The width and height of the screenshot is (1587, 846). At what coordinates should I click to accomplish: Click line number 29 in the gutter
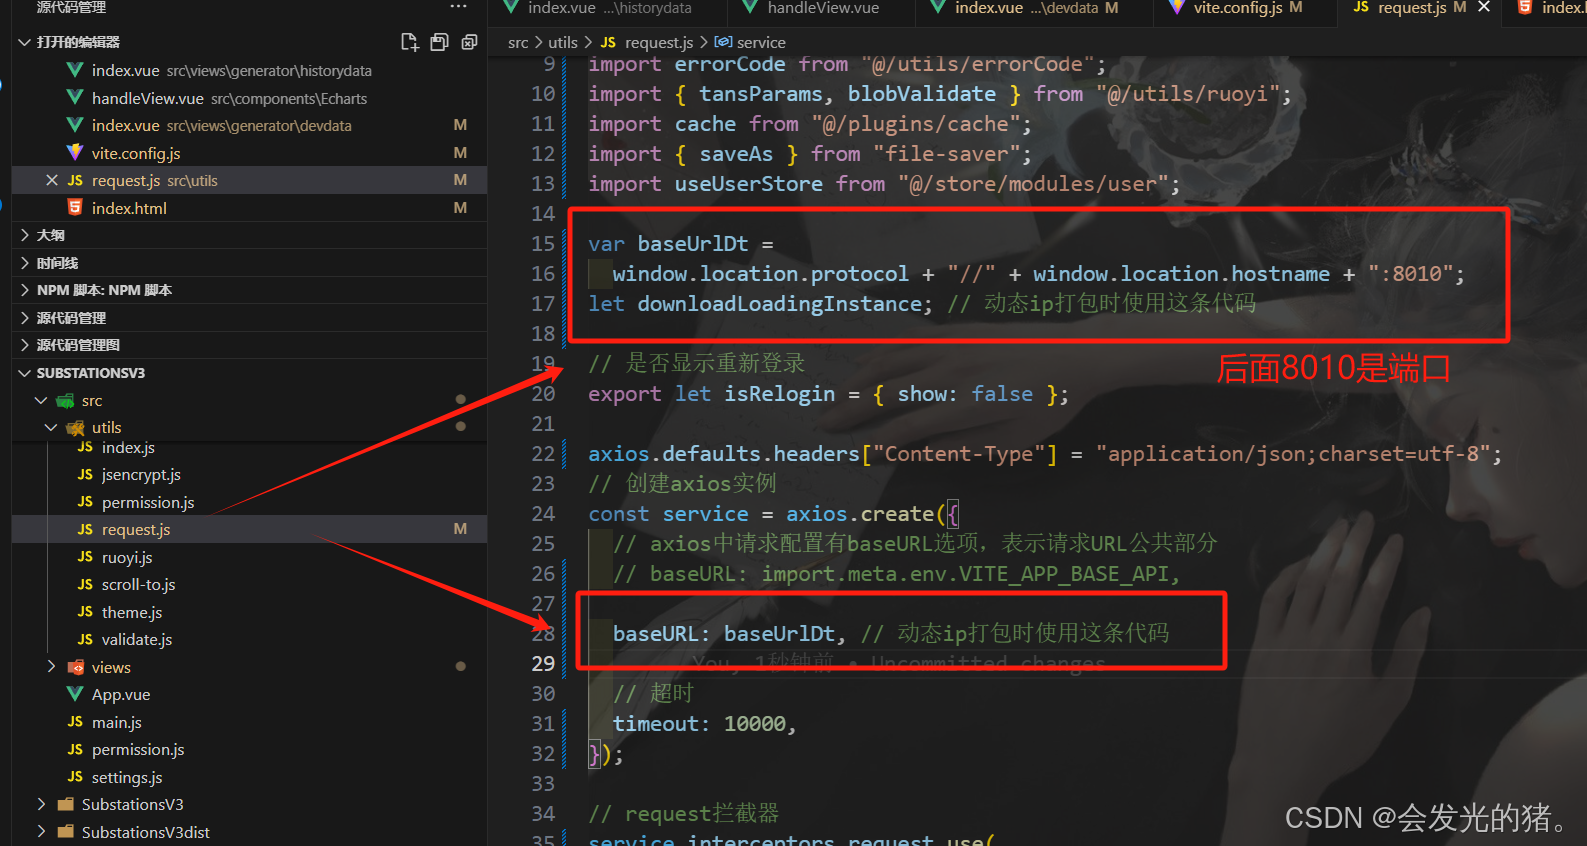[x=543, y=663]
